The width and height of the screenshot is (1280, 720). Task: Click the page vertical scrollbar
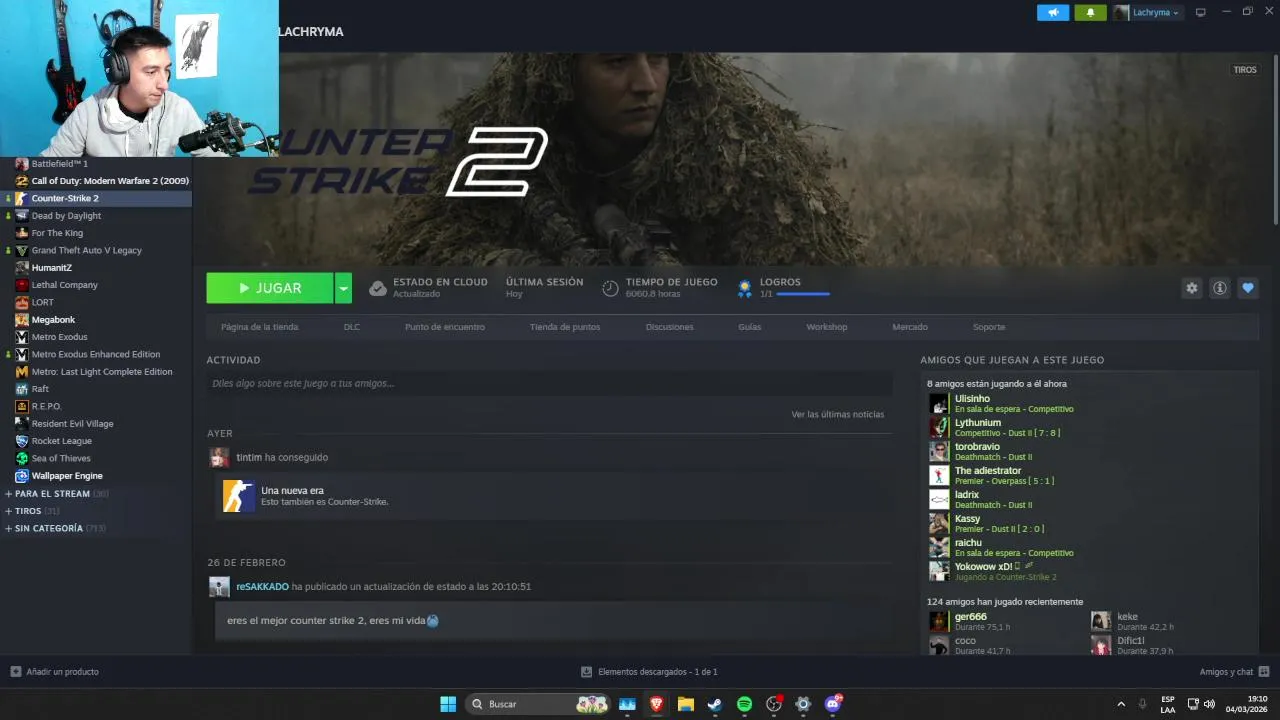pos(1275,140)
